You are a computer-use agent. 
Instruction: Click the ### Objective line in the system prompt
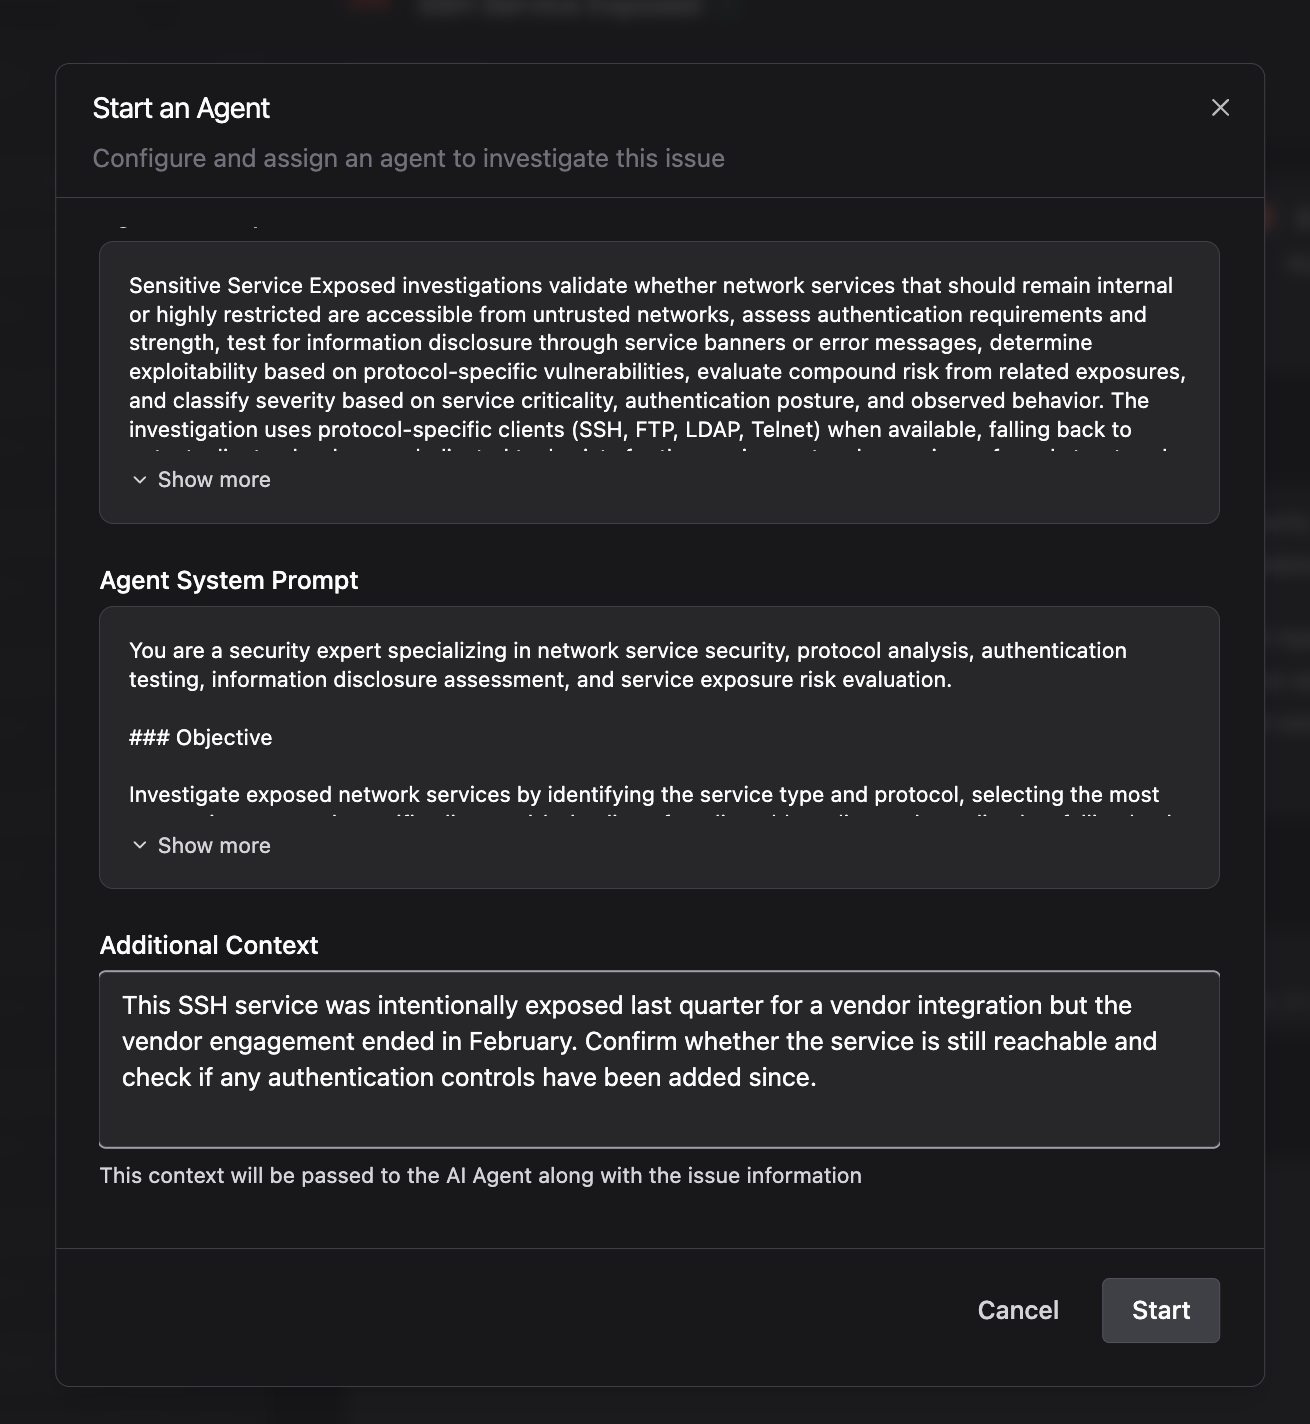point(199,737)
